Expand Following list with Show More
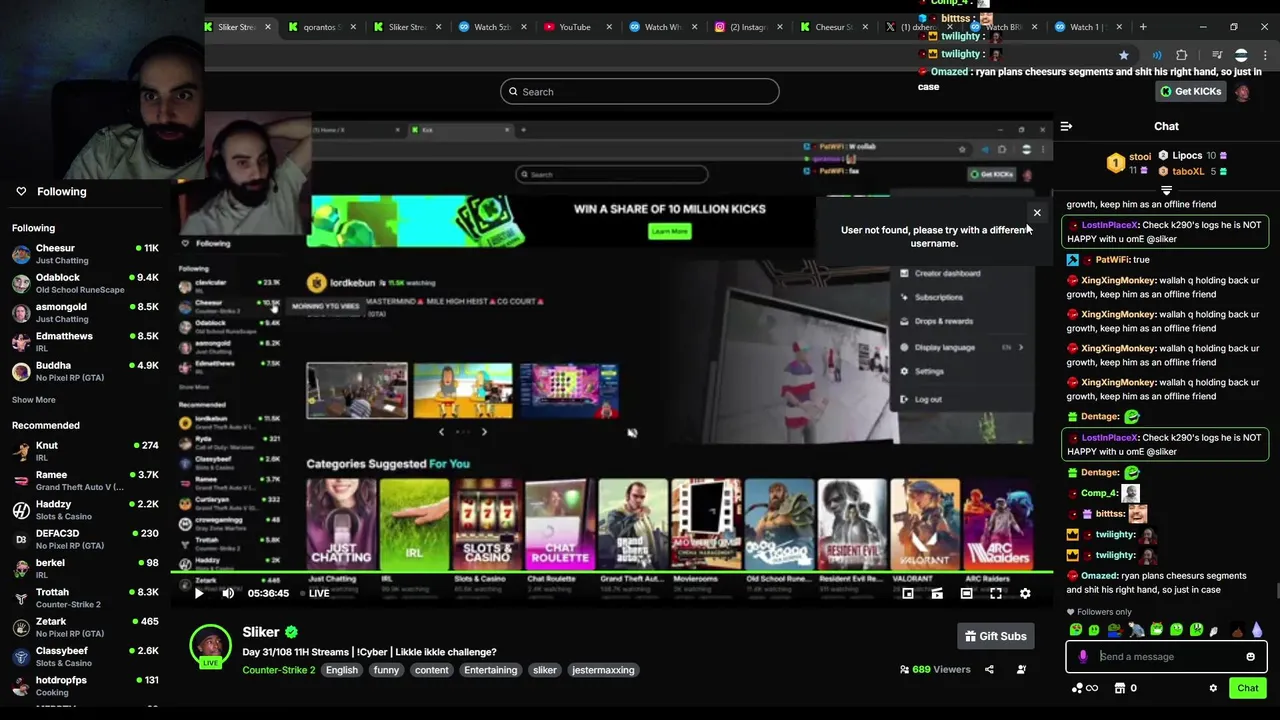 click(34, 400)
